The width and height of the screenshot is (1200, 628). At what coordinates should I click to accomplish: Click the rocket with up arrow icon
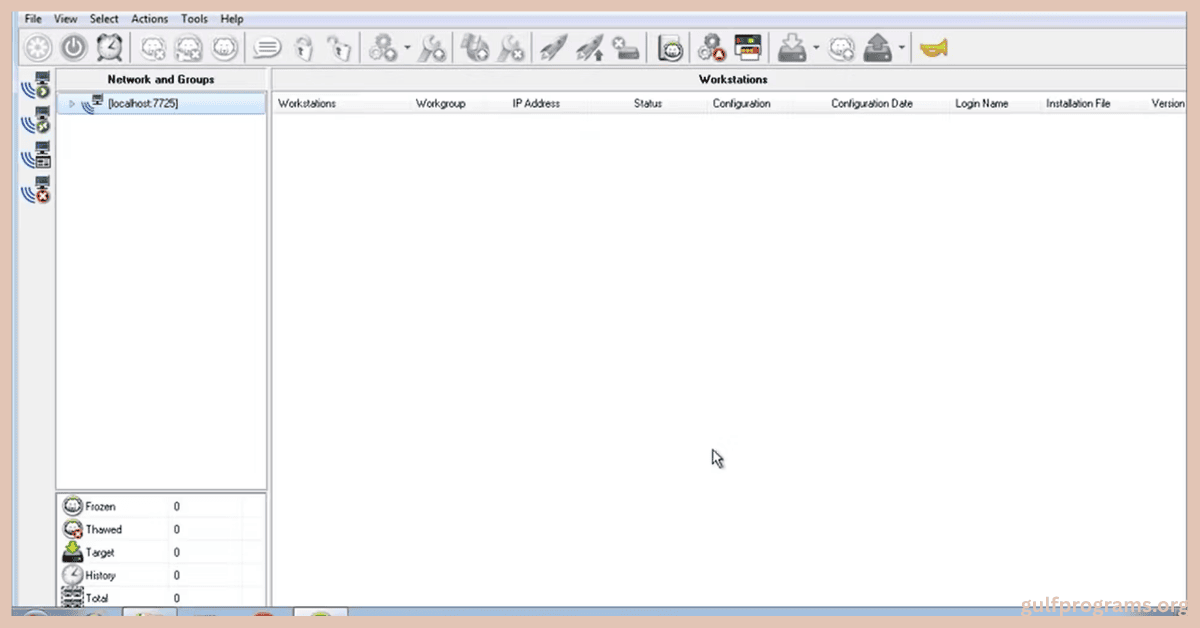(591, 48)
